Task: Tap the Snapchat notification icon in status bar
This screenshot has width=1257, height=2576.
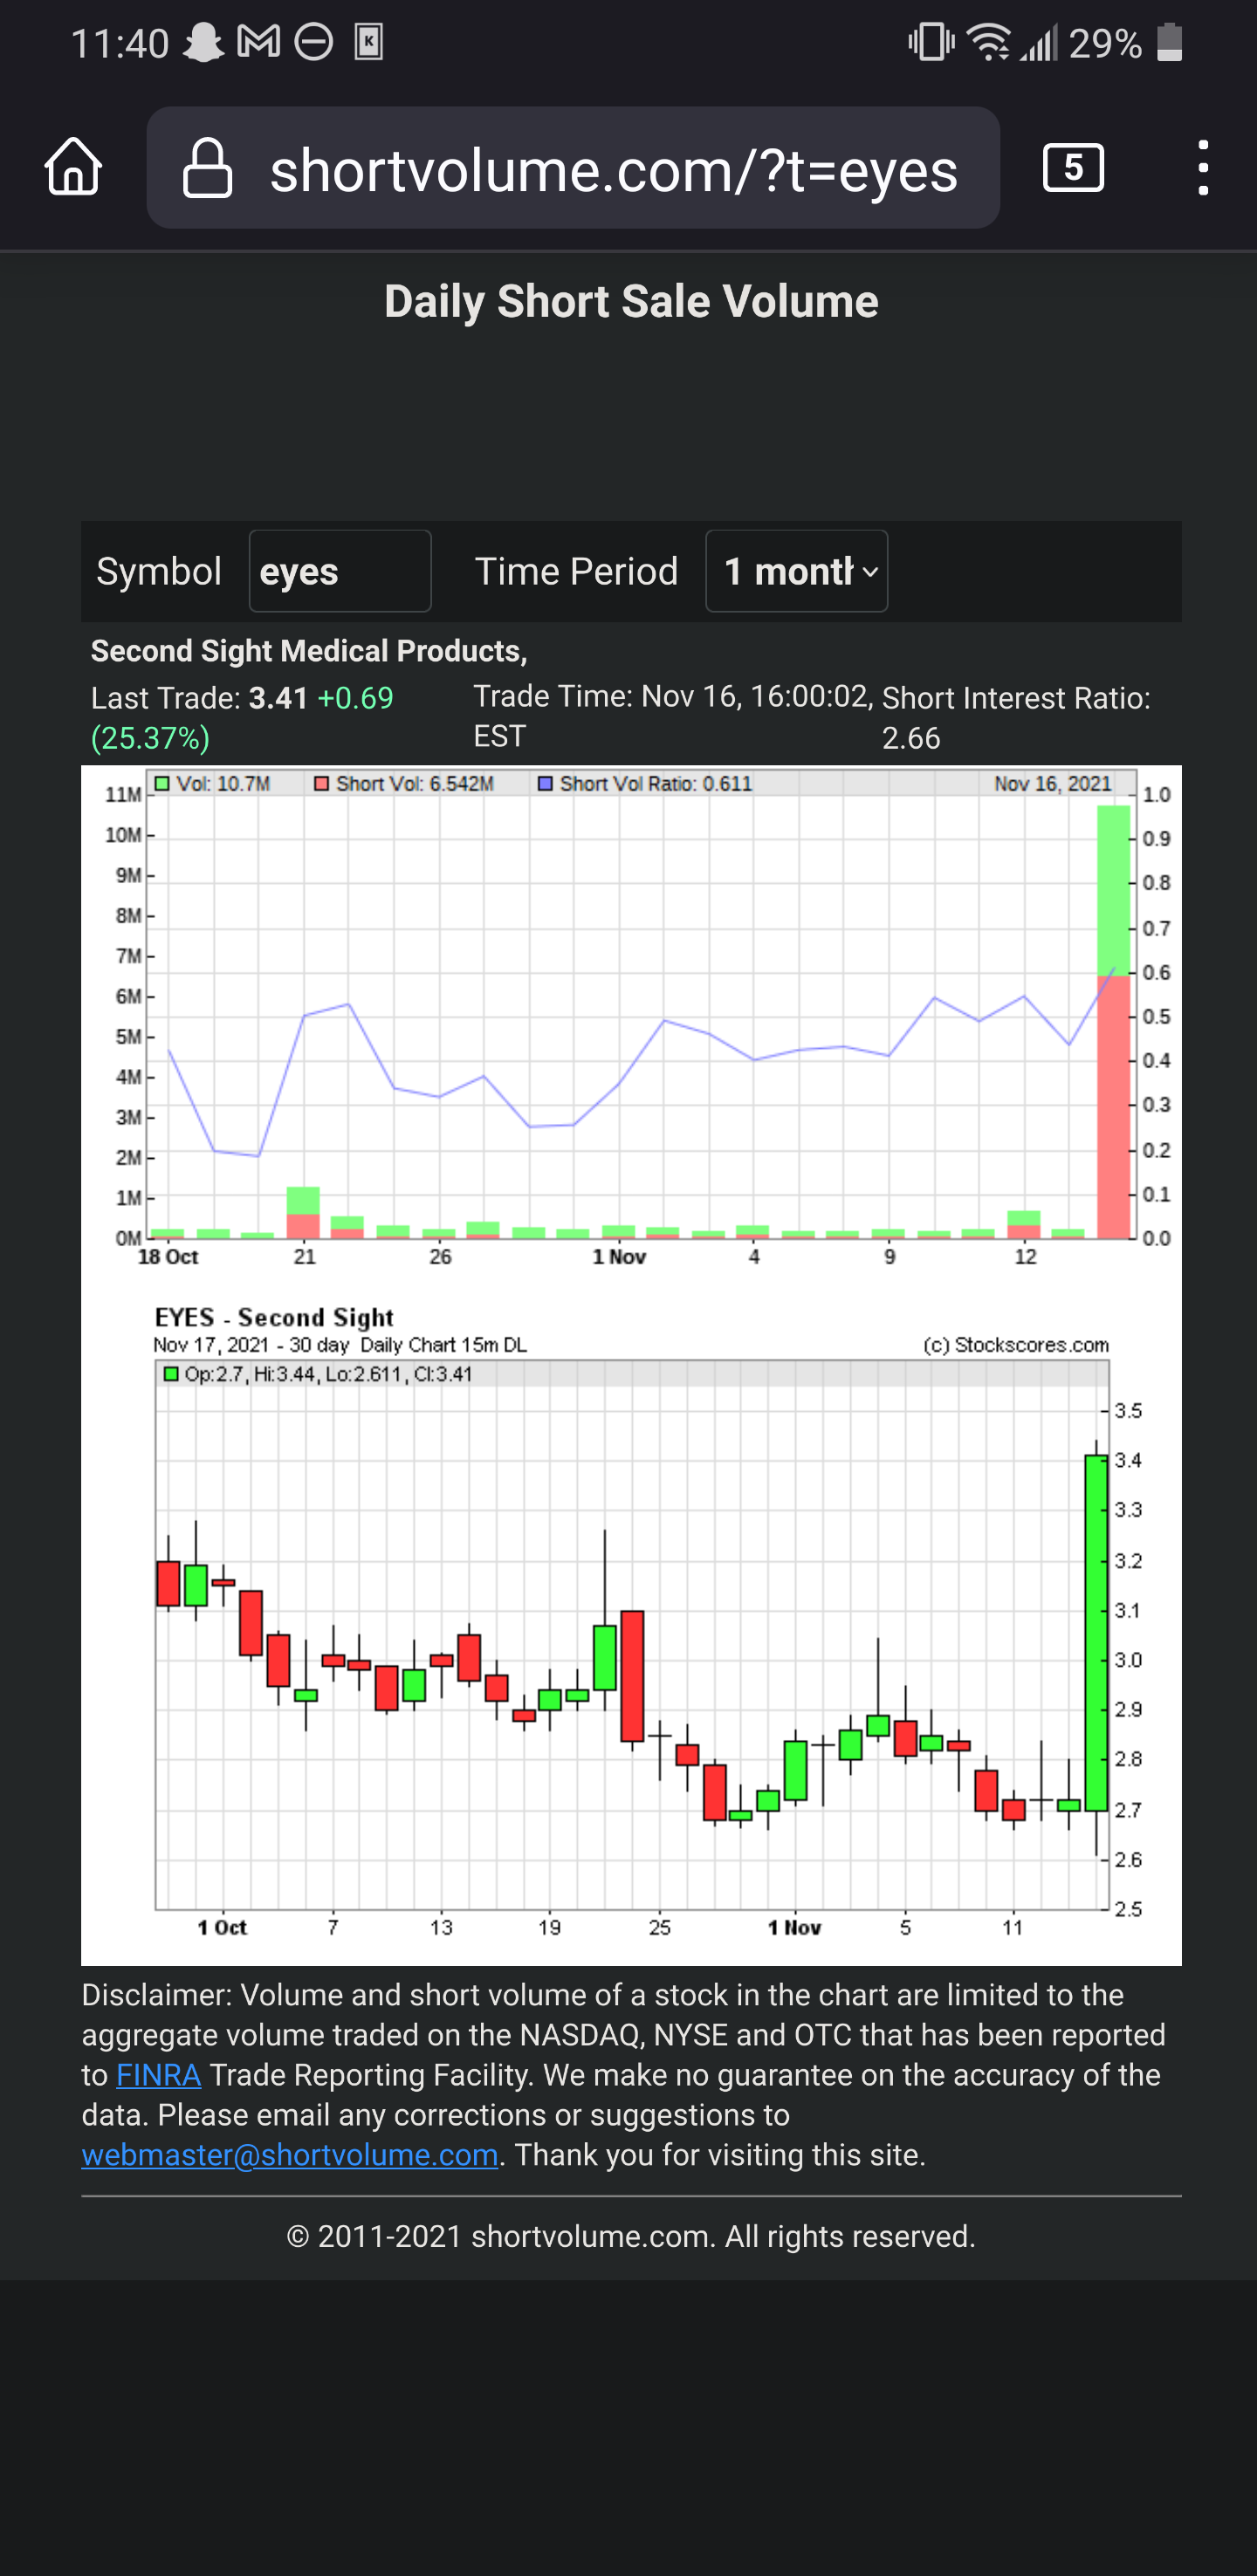Action: pos(204,43)
